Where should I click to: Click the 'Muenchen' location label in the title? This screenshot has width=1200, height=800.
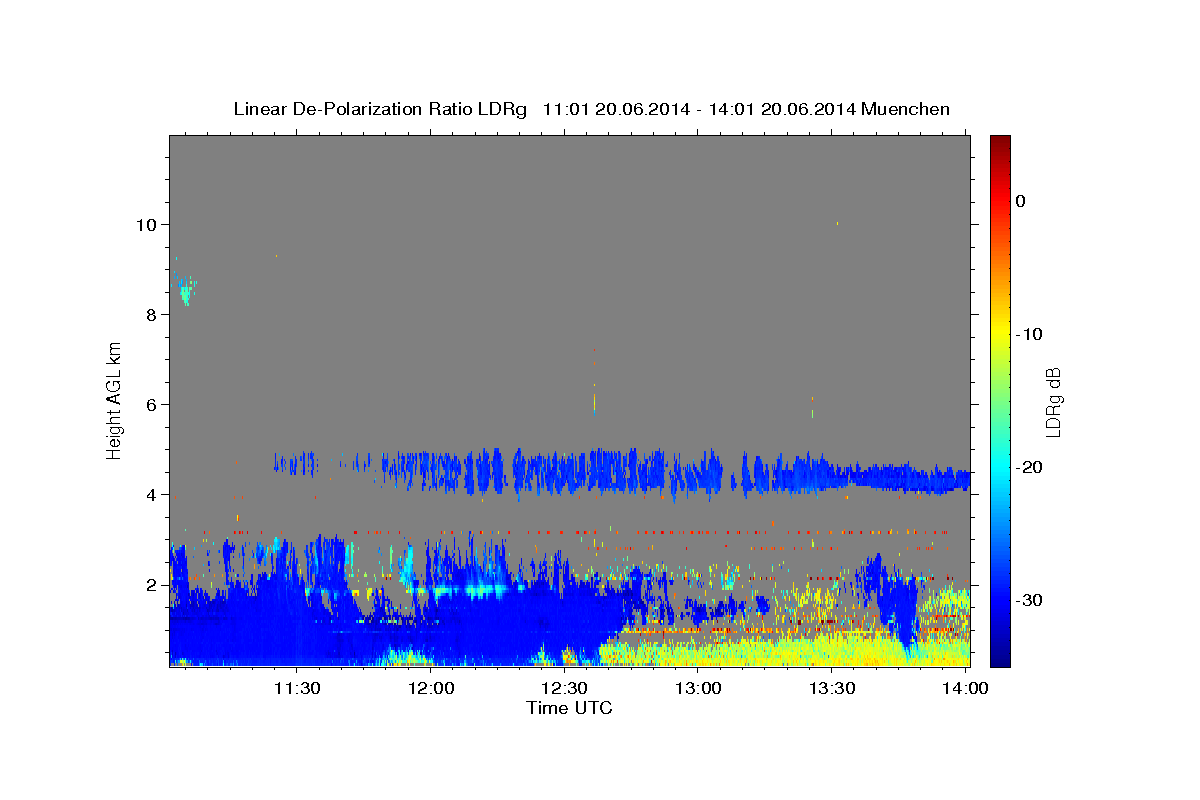pyautogui.click(x=905, y=109)
